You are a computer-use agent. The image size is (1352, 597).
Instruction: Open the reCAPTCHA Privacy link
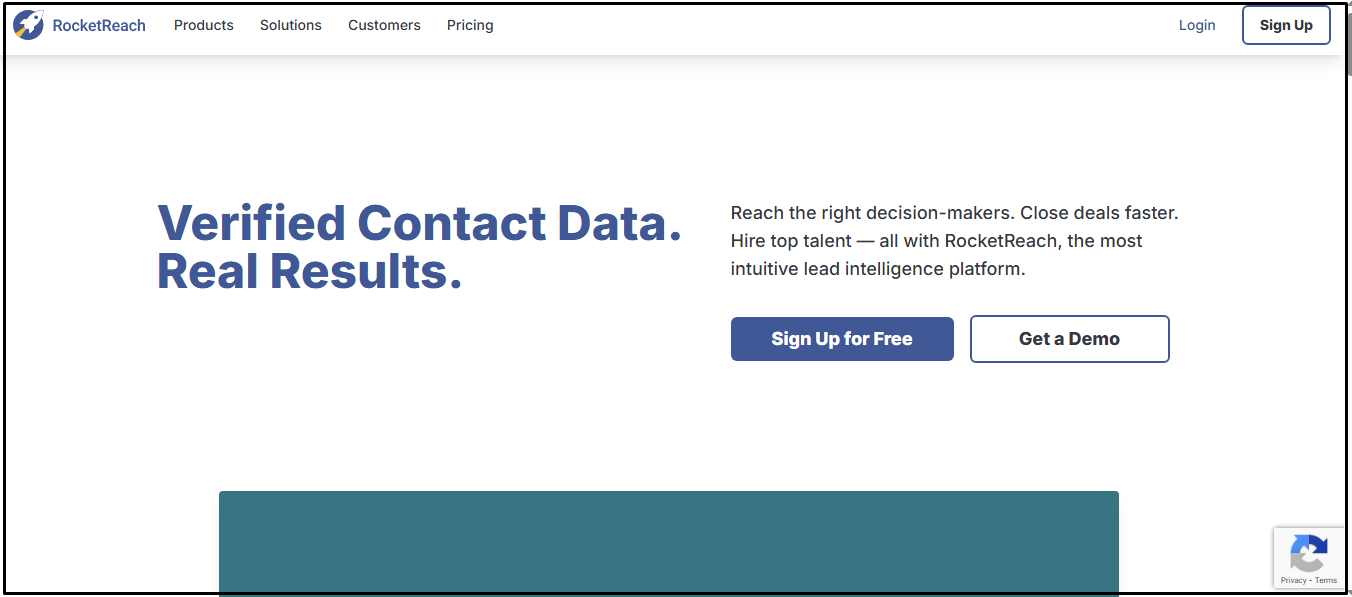(x=1293, y=580)
